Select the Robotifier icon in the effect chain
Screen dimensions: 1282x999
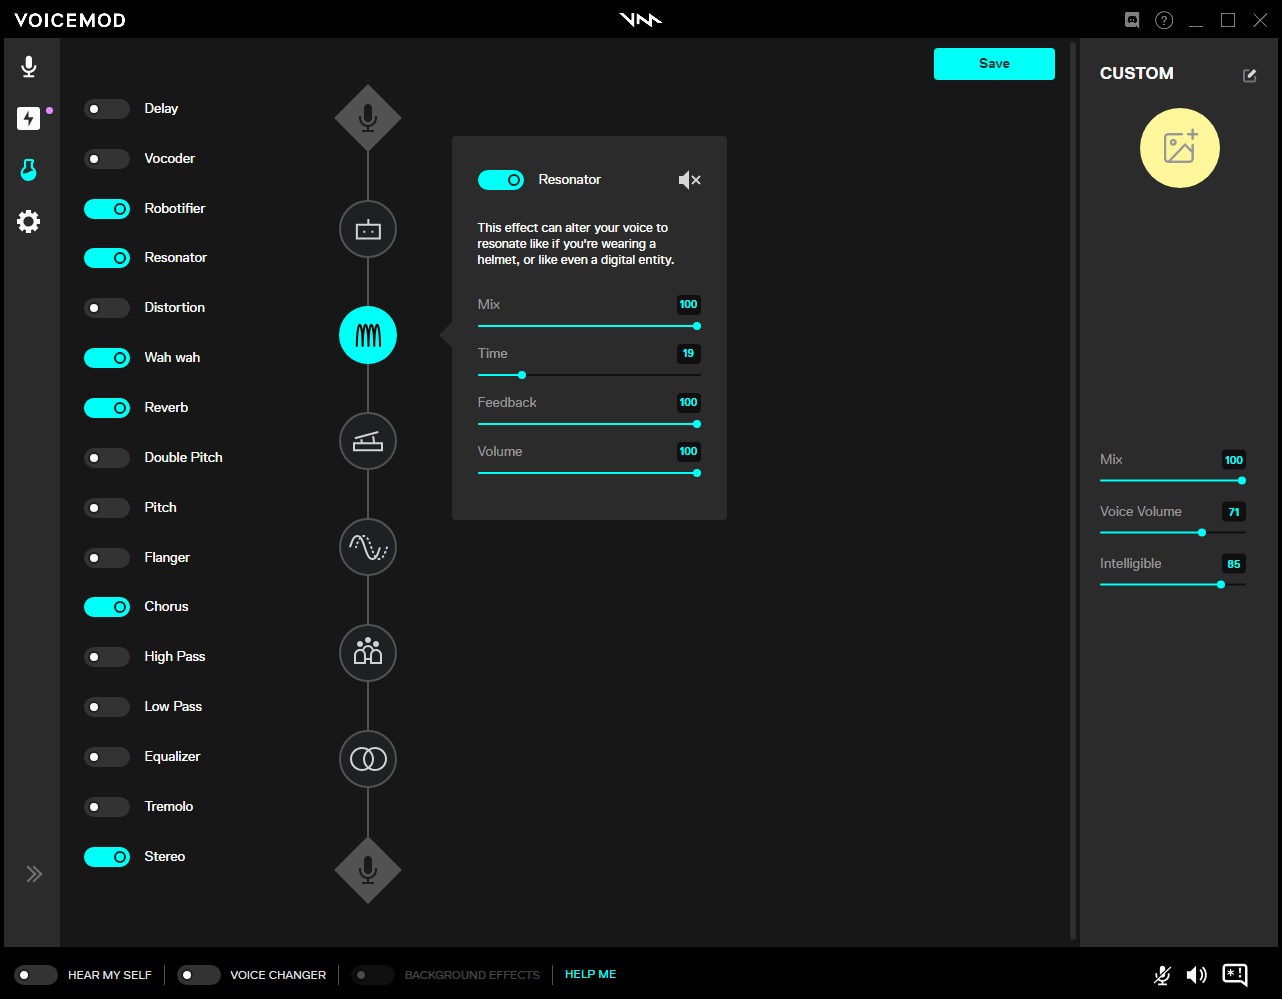point(367,229)
